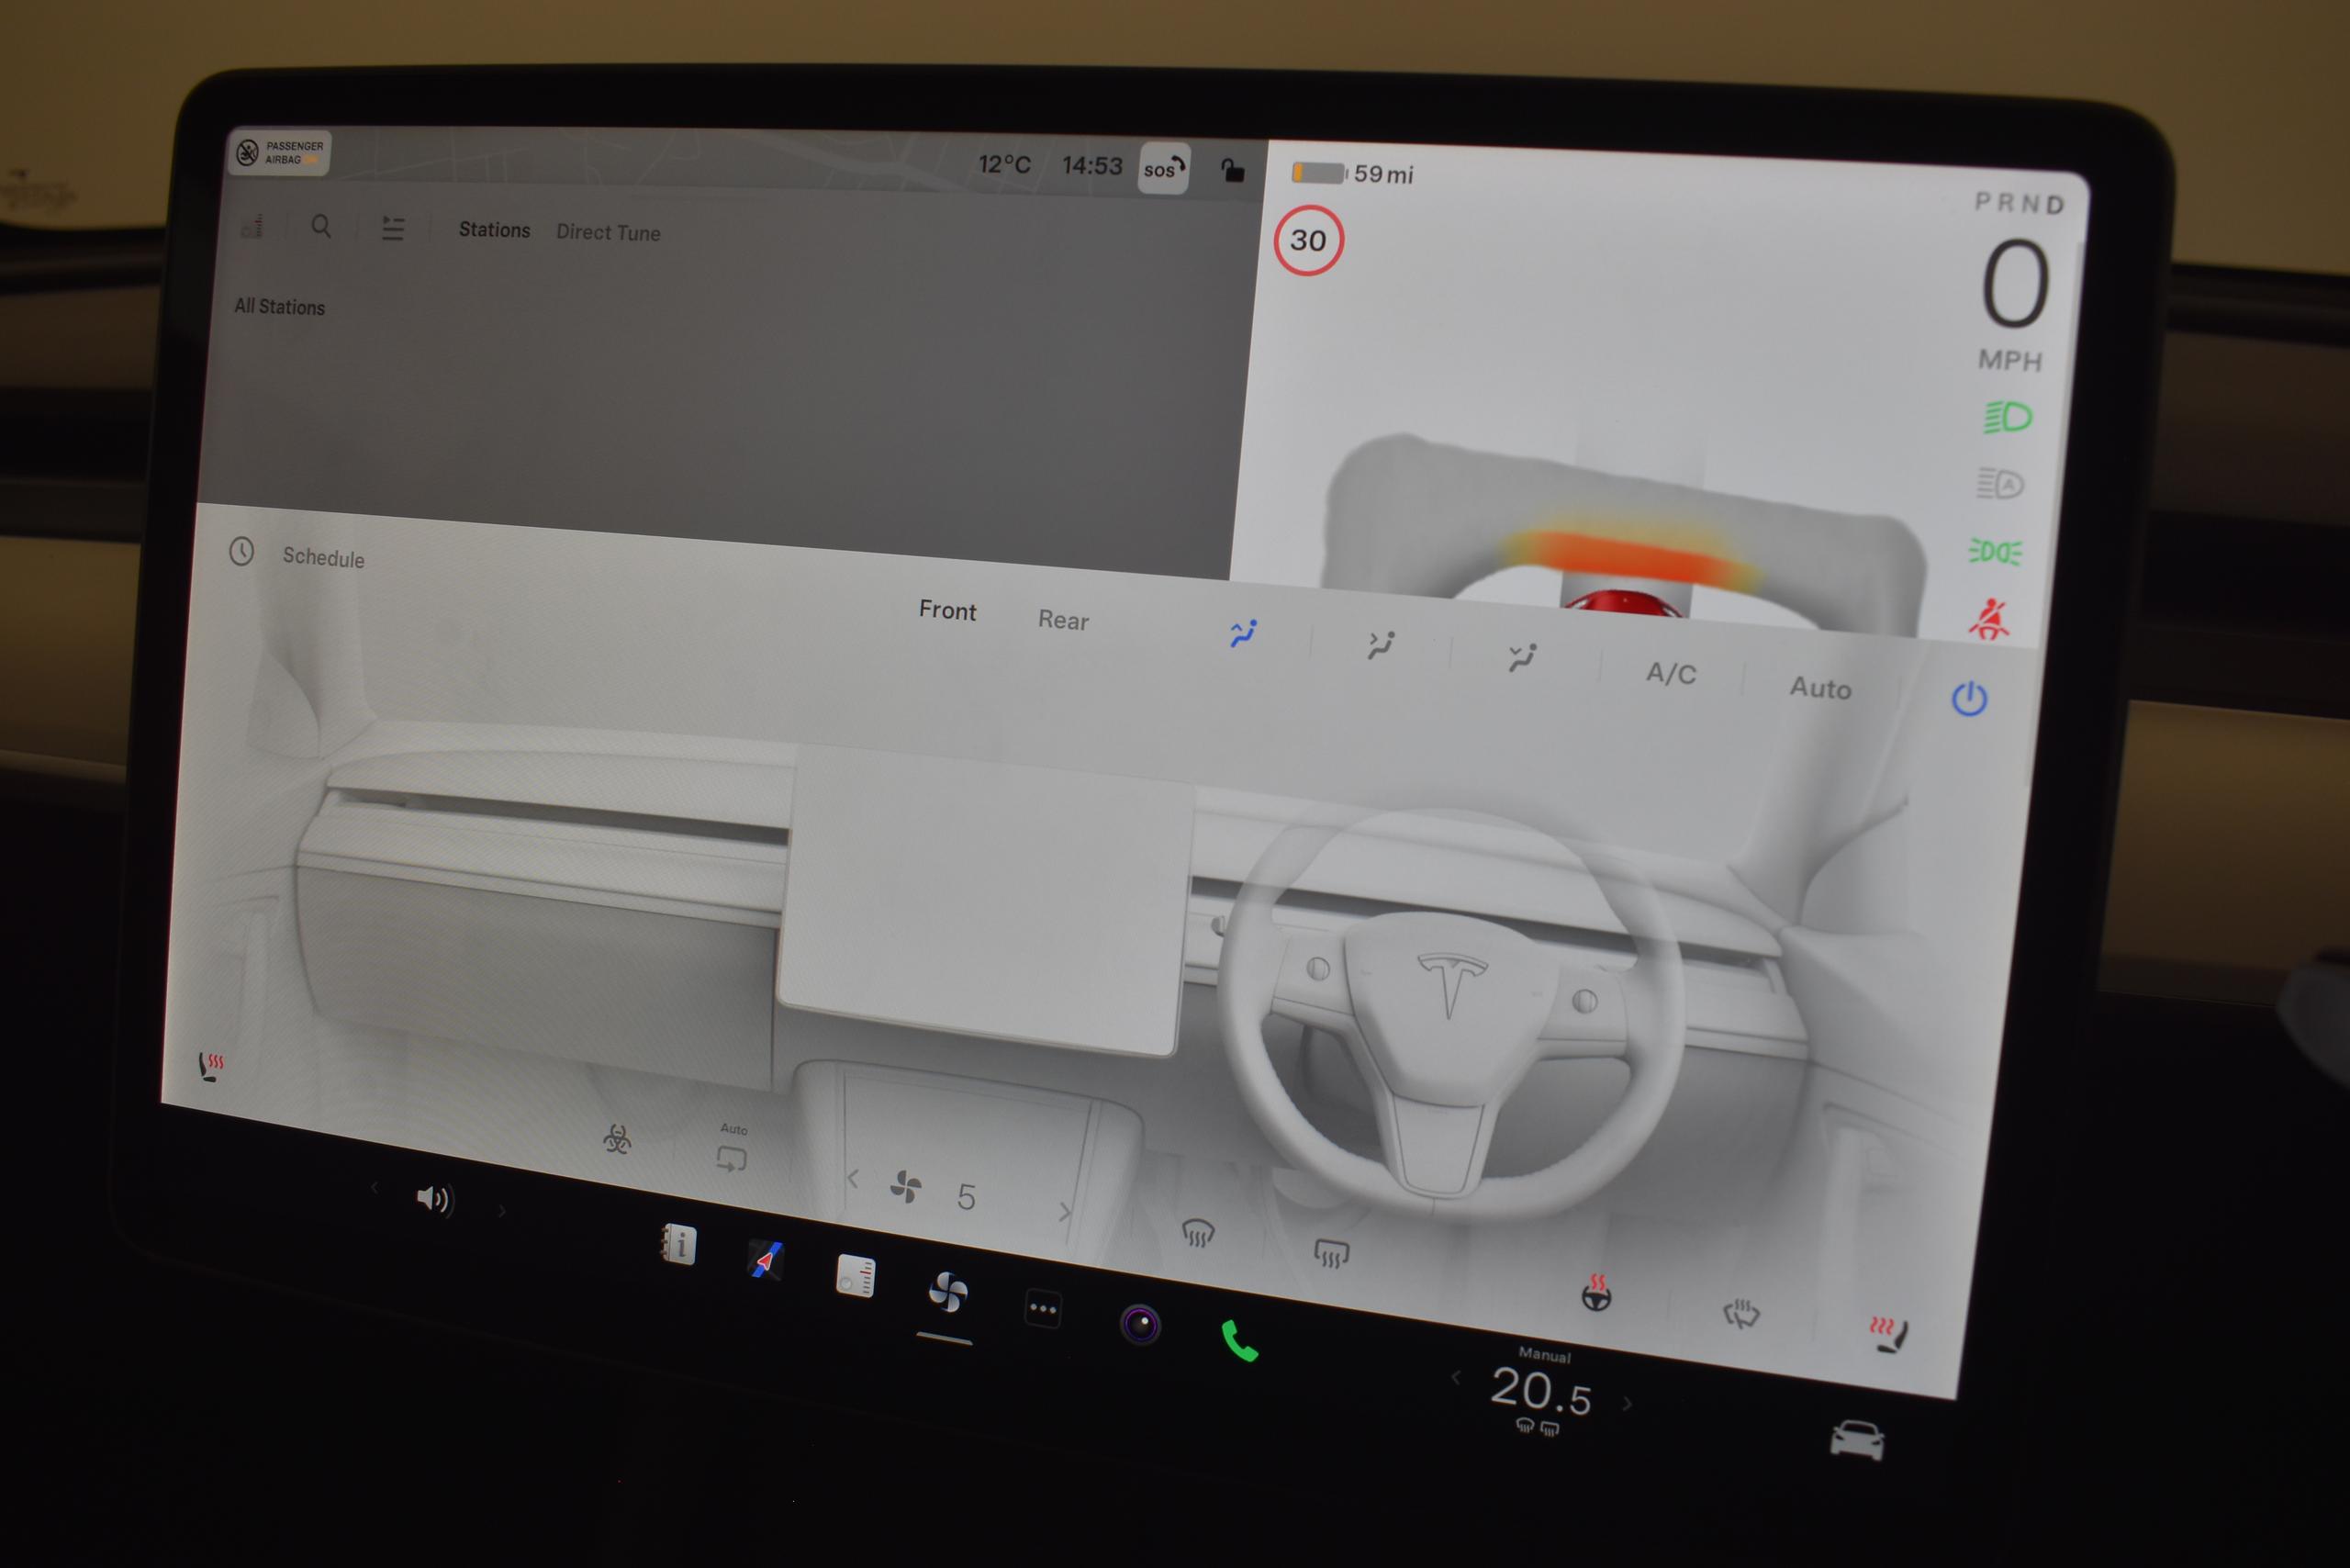Open the owner's manual icon
The width and height of the screenshot is (2350, 1568).
[679, 1245]
